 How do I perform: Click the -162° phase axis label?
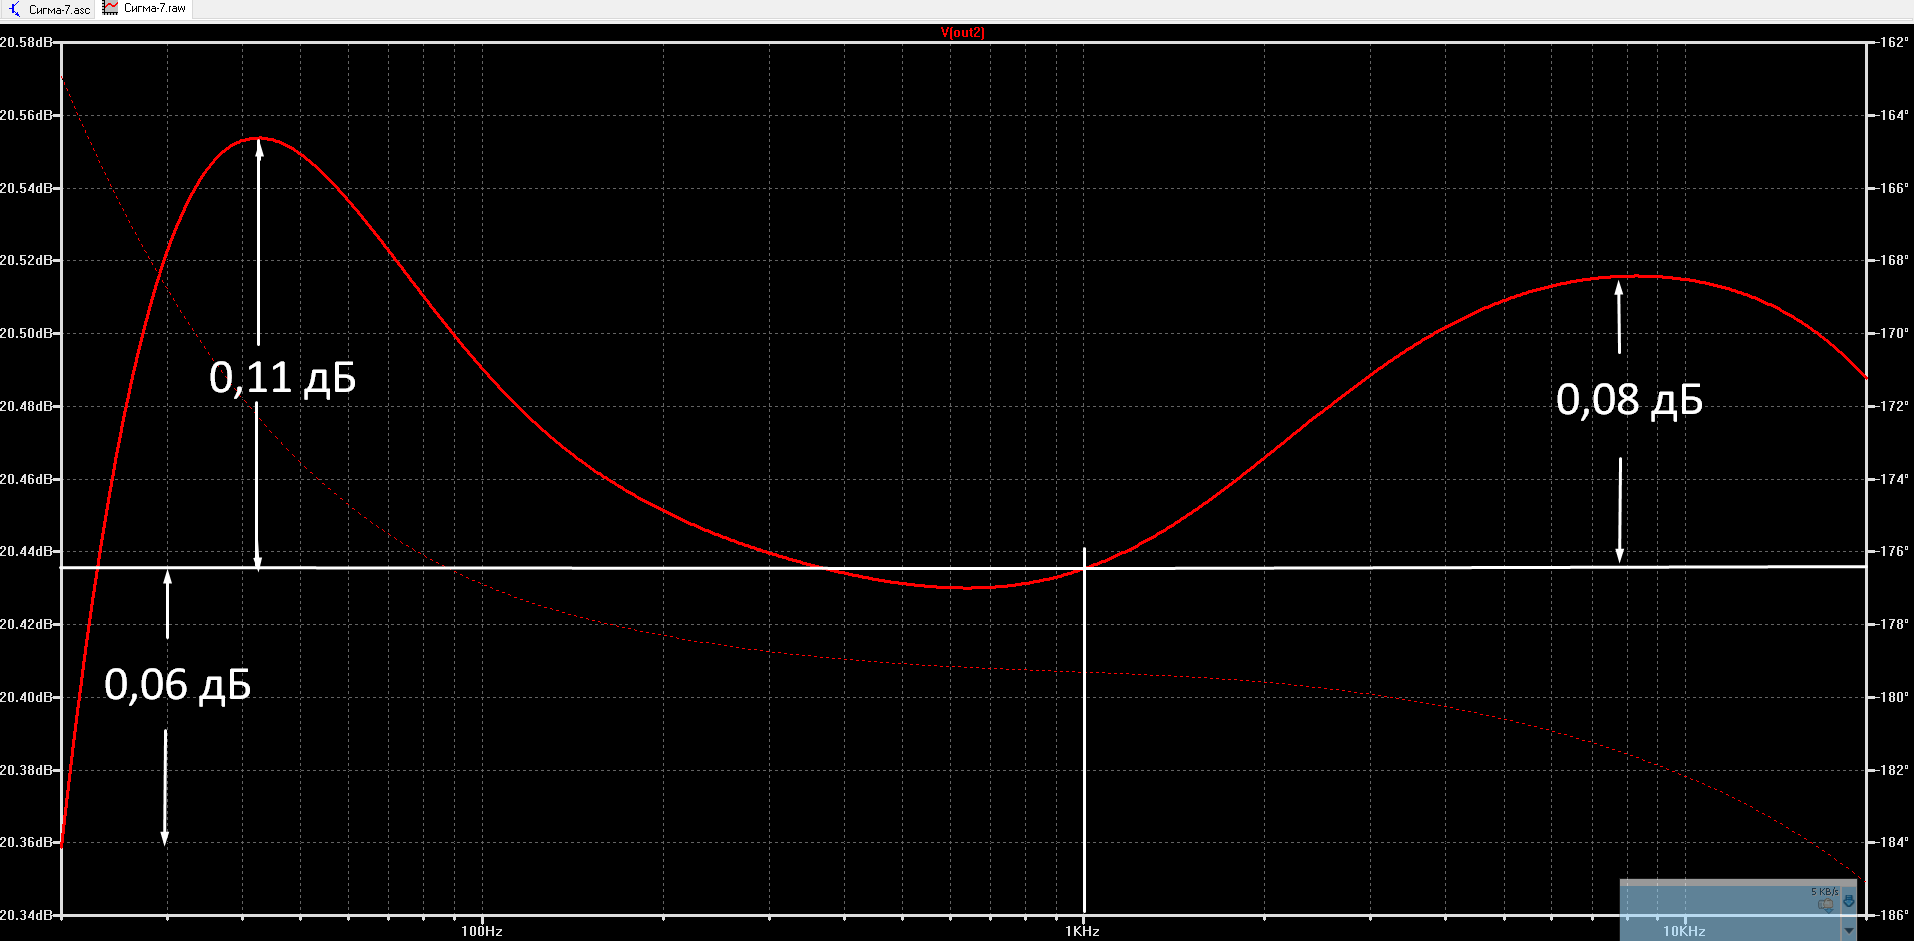1892,42
